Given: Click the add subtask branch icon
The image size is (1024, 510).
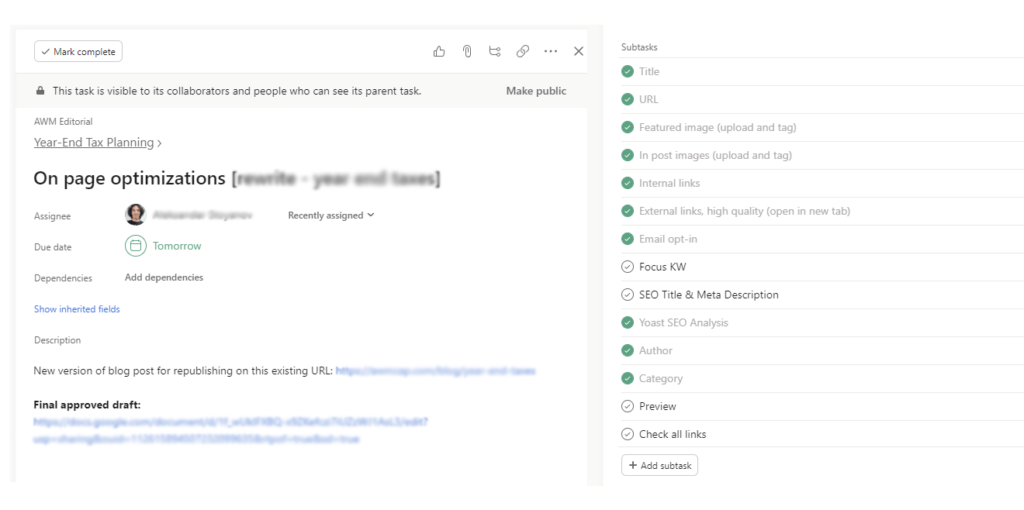Looking at the screenshot, I should [495, 51].
